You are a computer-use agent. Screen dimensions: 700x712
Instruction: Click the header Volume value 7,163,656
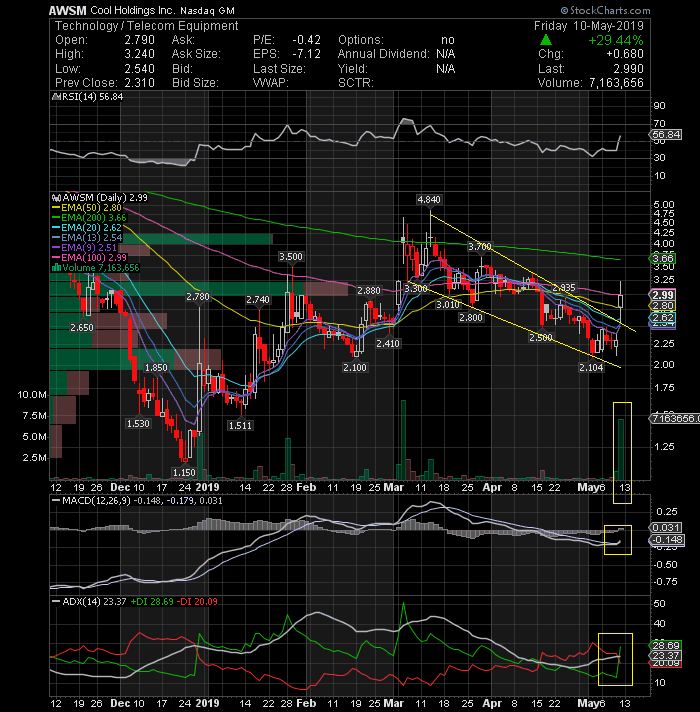pyautogui.click(x=616, y=83)
